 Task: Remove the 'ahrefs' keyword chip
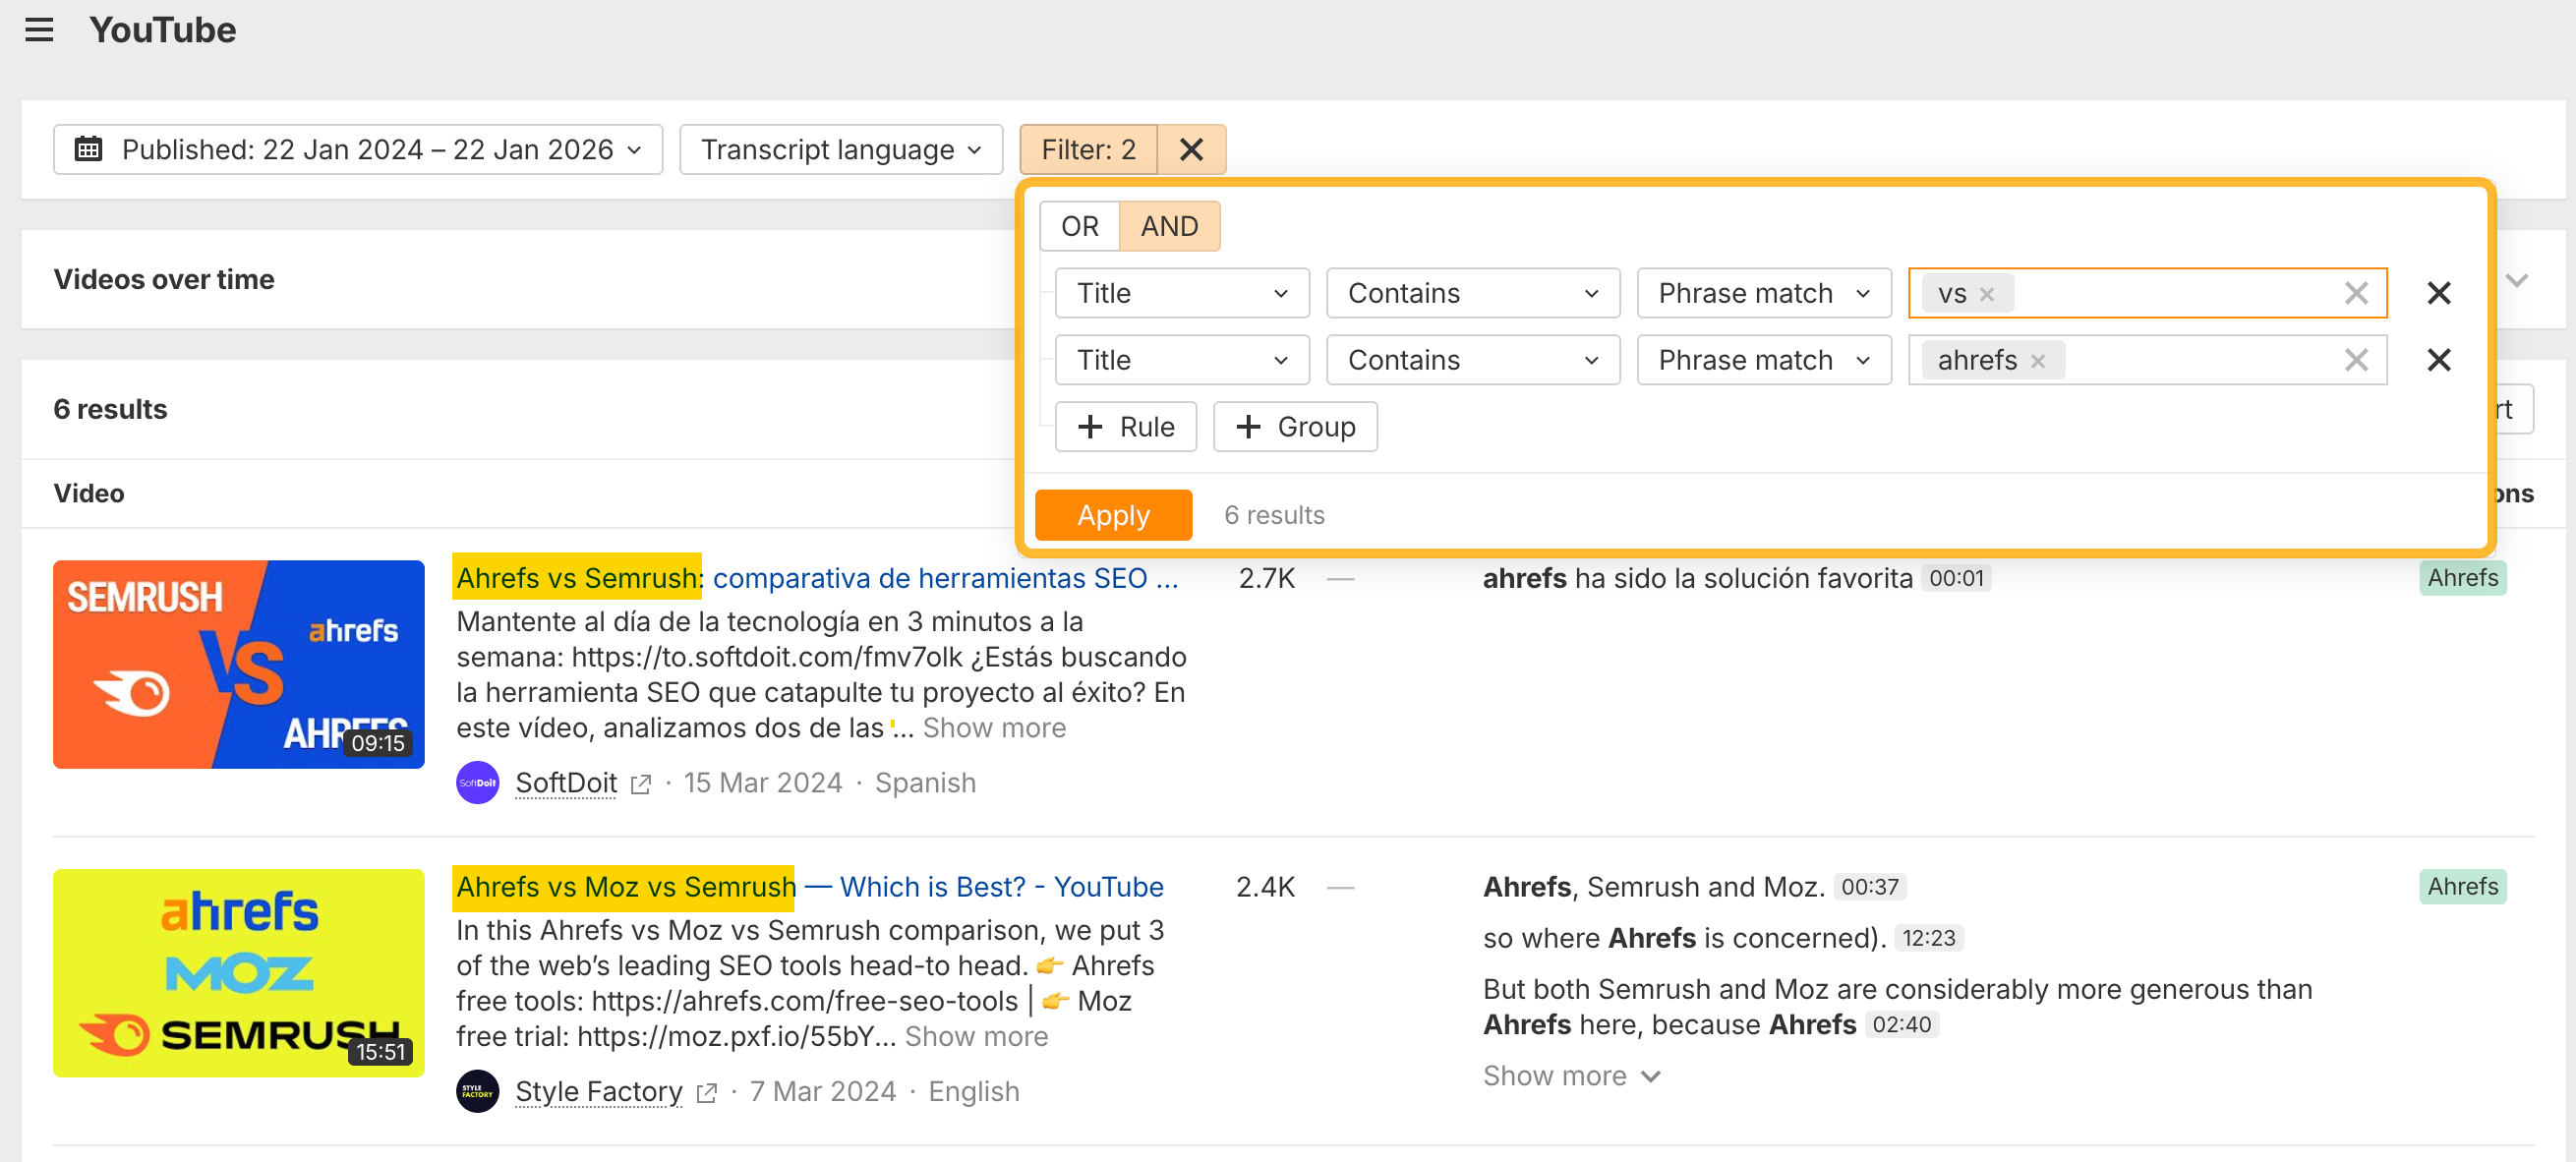click(x=2038, y=361)
